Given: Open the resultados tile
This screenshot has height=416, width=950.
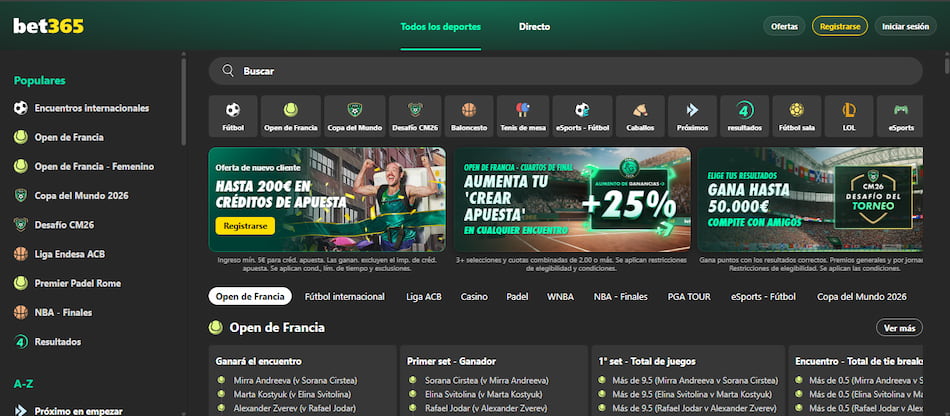Looking at the screenshot, I should click(745, 116).
